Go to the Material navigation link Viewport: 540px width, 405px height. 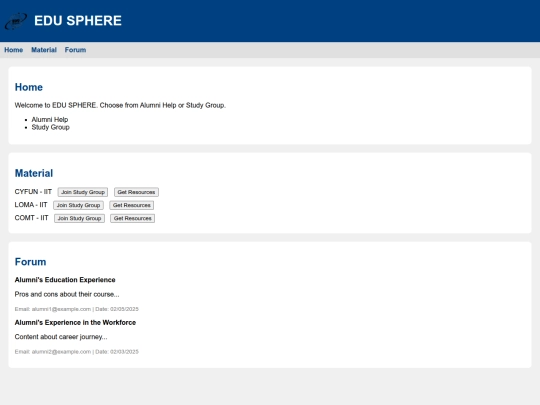click(x=44, y=50)
